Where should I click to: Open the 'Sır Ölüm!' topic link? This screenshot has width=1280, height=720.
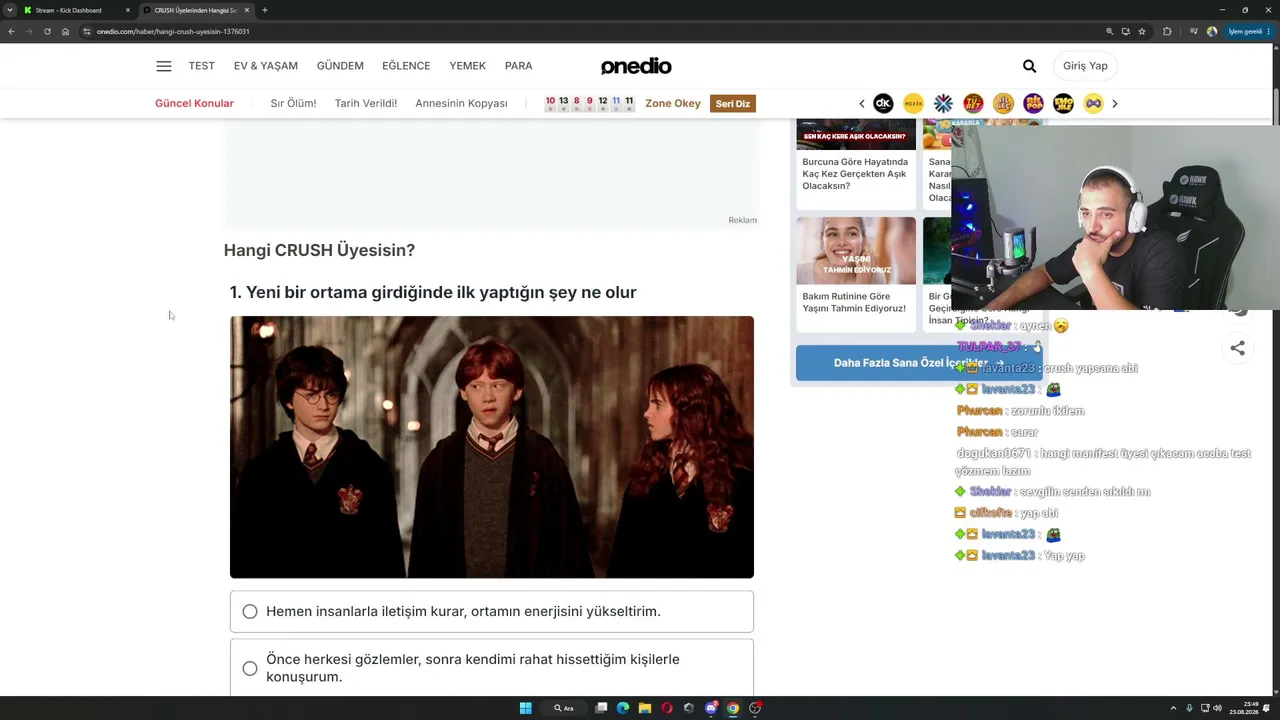(293, 103)
